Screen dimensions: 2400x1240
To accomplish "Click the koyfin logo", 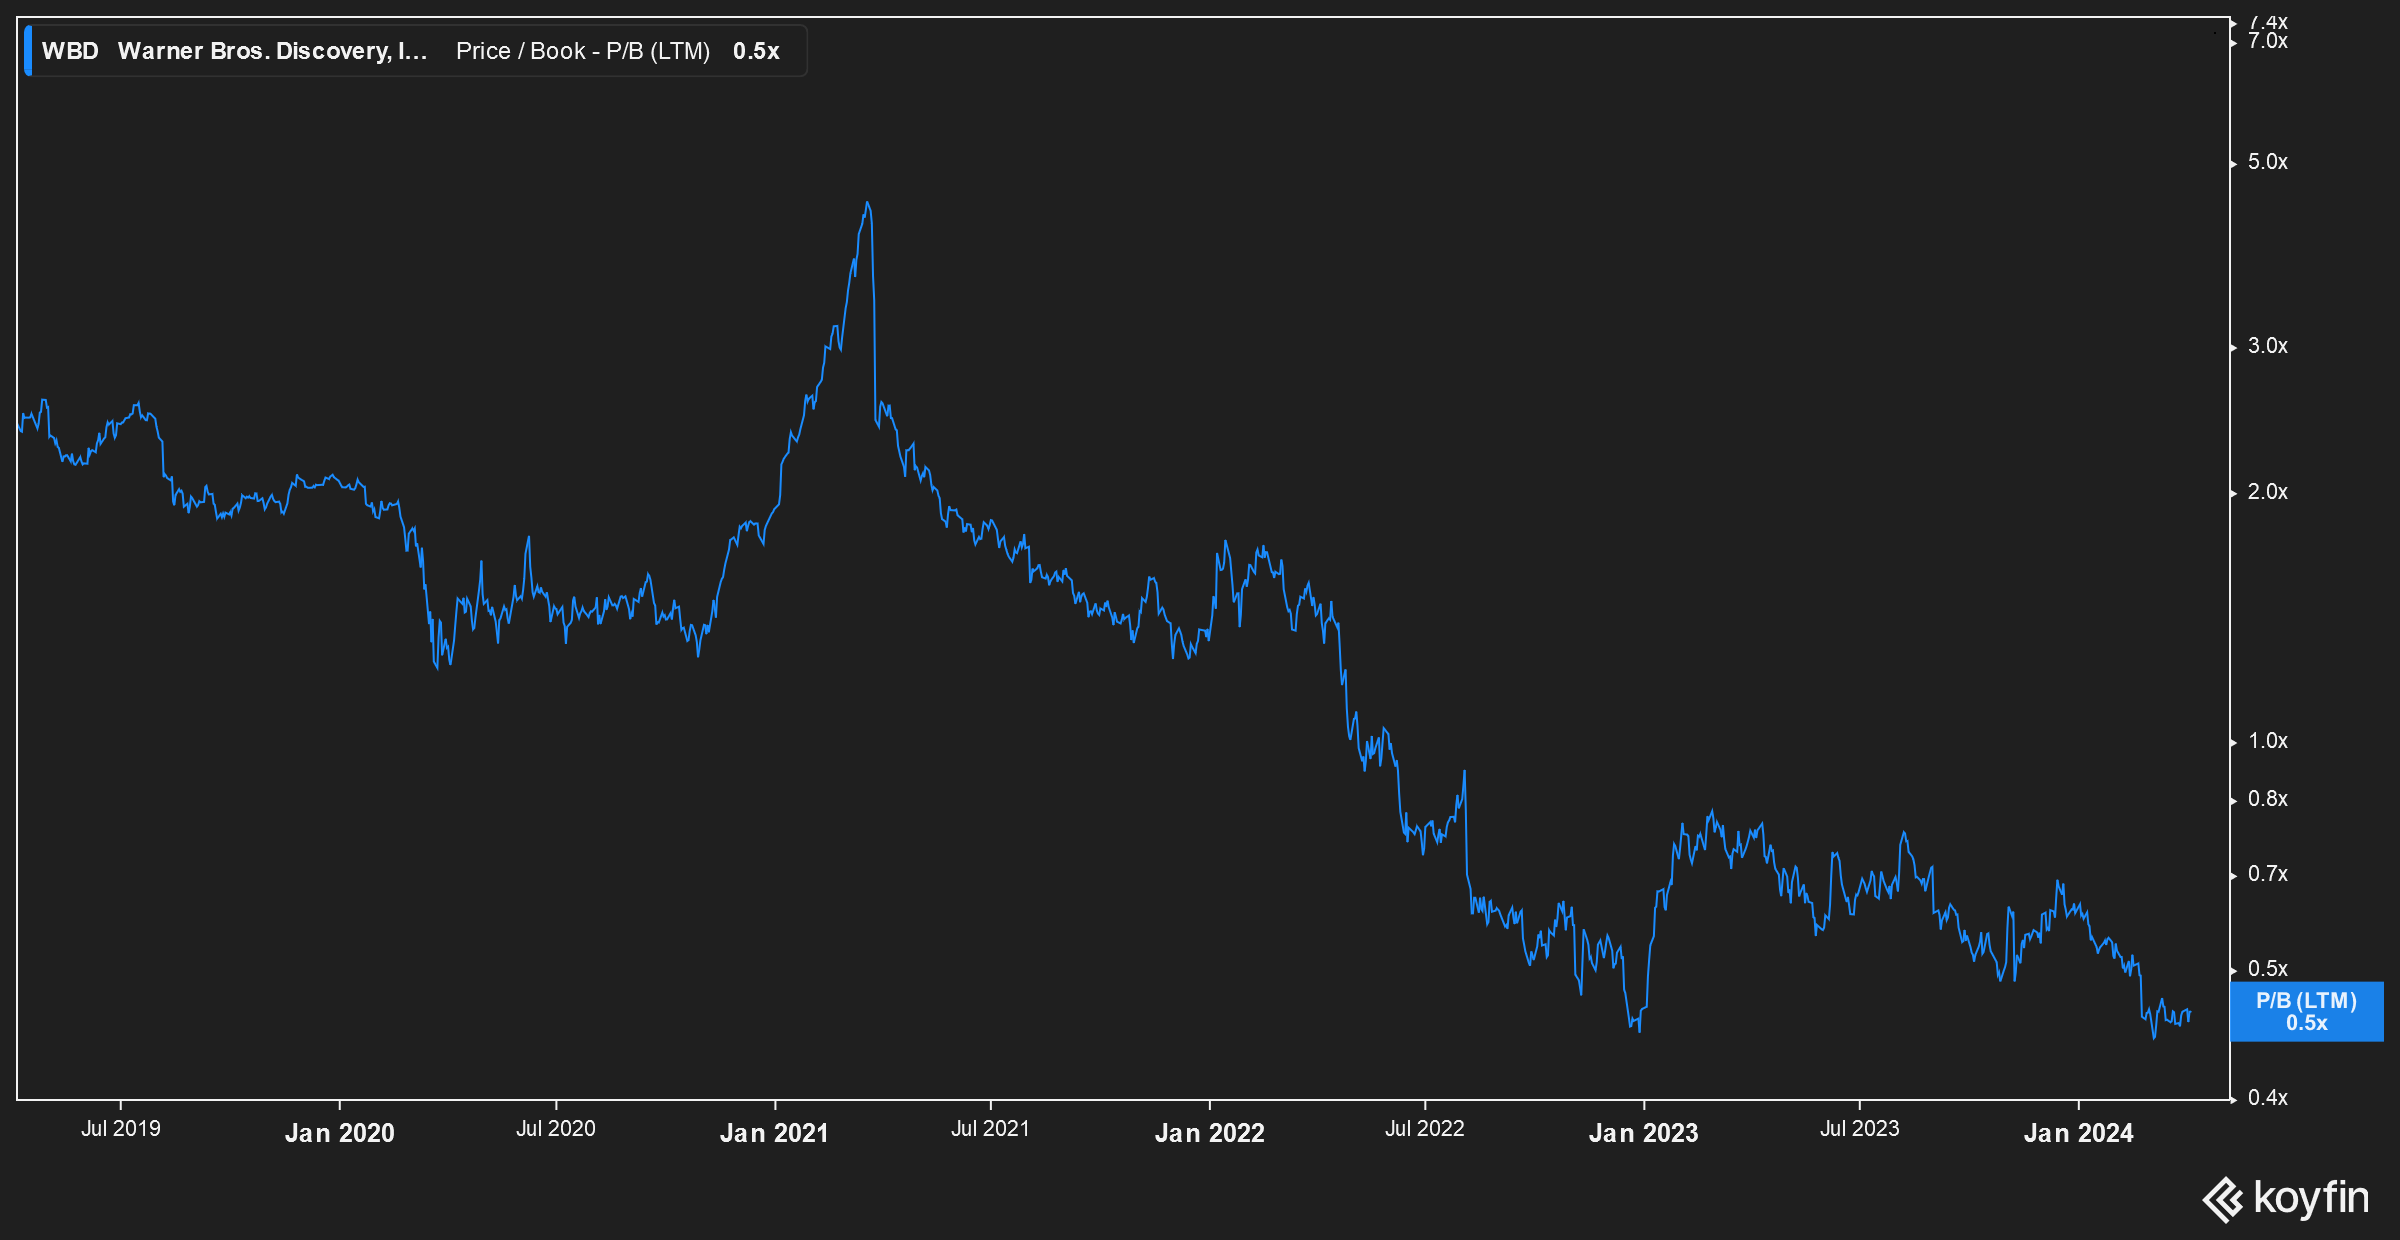I will pyautogui.click(x=2286, y=1198).
